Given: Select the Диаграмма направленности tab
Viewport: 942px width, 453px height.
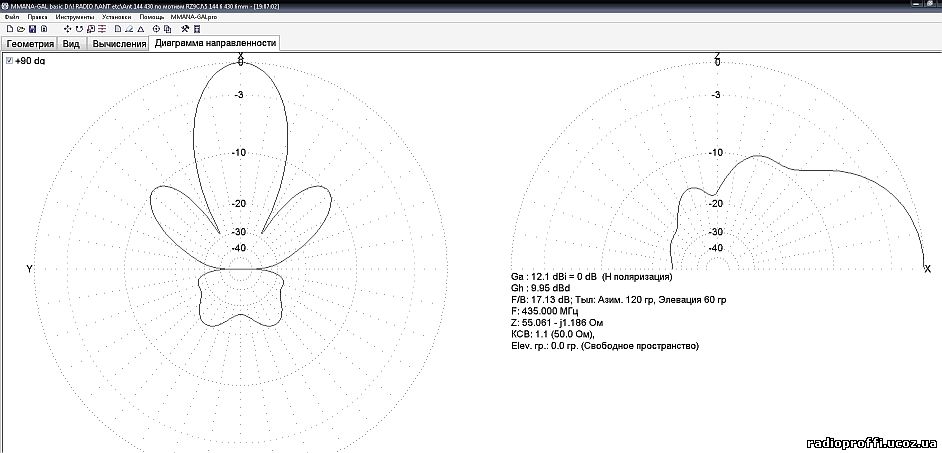Looking at the screenshot, I should click(215, 43).
